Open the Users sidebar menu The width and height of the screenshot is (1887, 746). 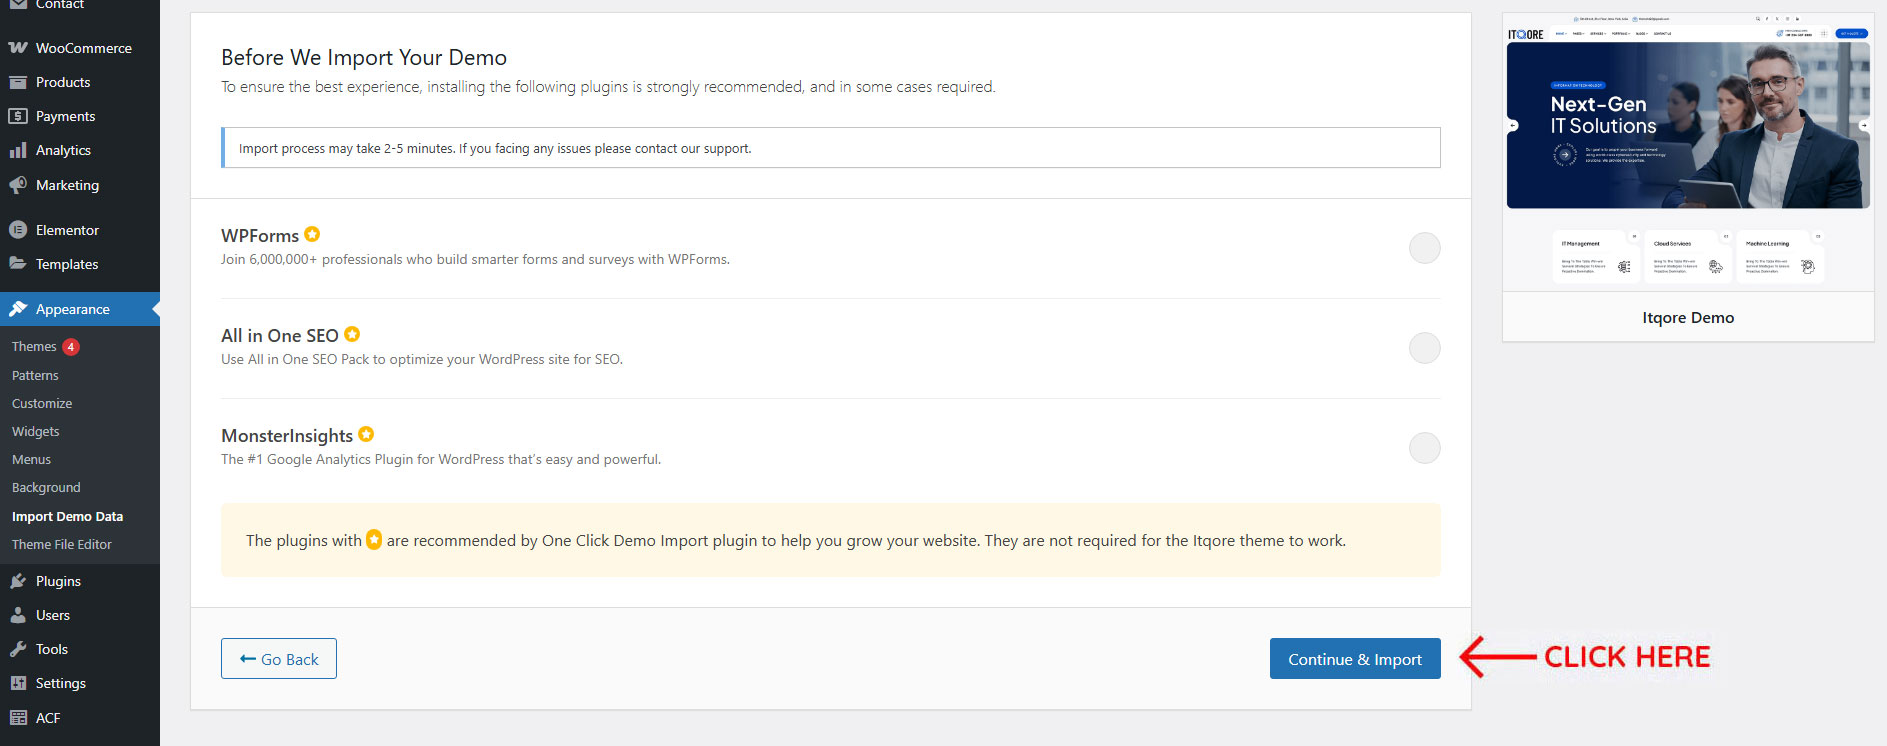(52, 615)
